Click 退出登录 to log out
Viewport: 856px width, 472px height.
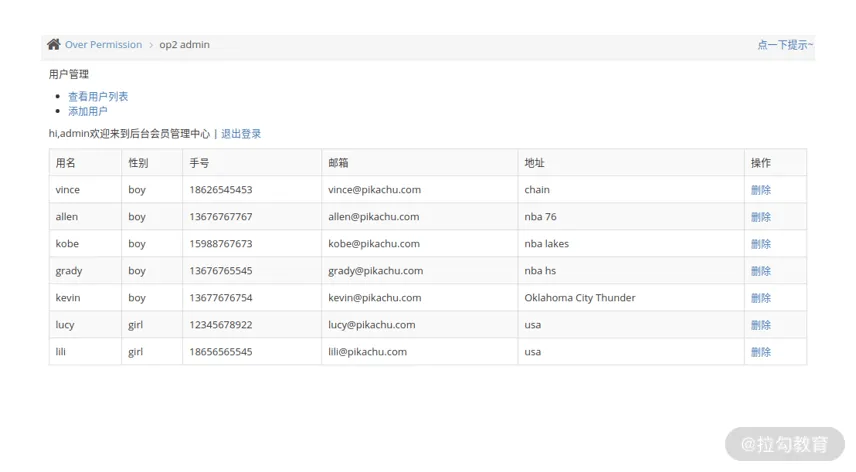[241, 134]
